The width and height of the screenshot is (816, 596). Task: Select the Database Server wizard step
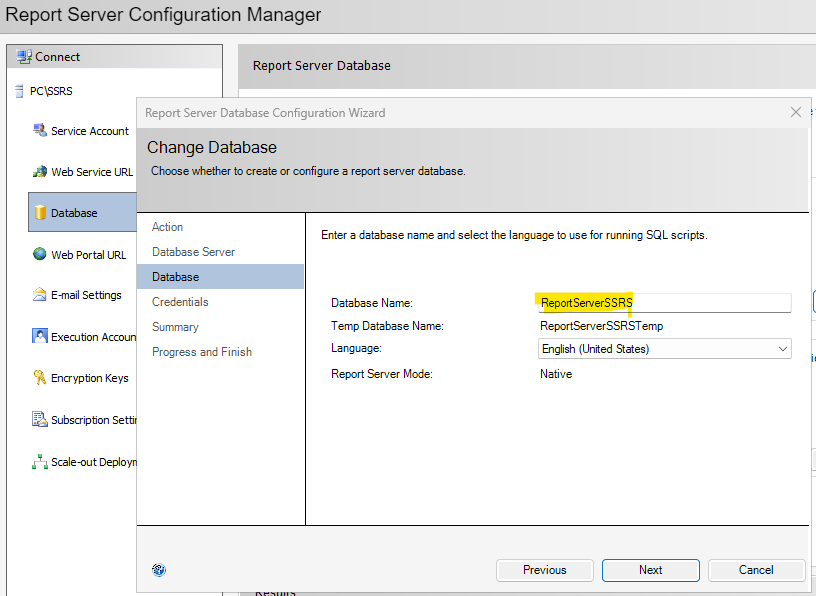click(x=194, y=252)
